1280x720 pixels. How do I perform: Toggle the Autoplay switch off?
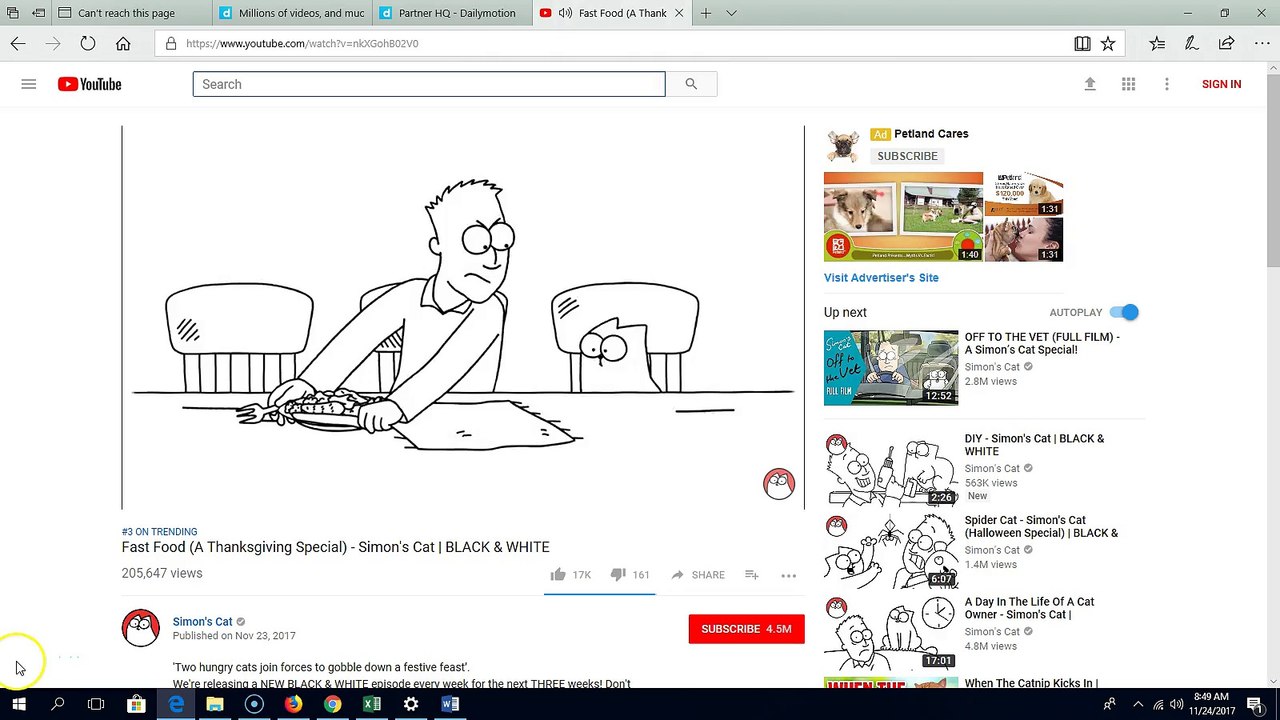click(1124, 312)
